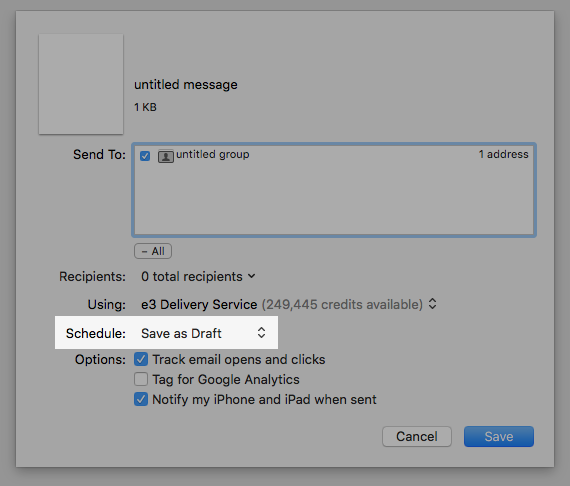Disable Track email opens and clicks
The image size is (570, 486).
point(141,359)
